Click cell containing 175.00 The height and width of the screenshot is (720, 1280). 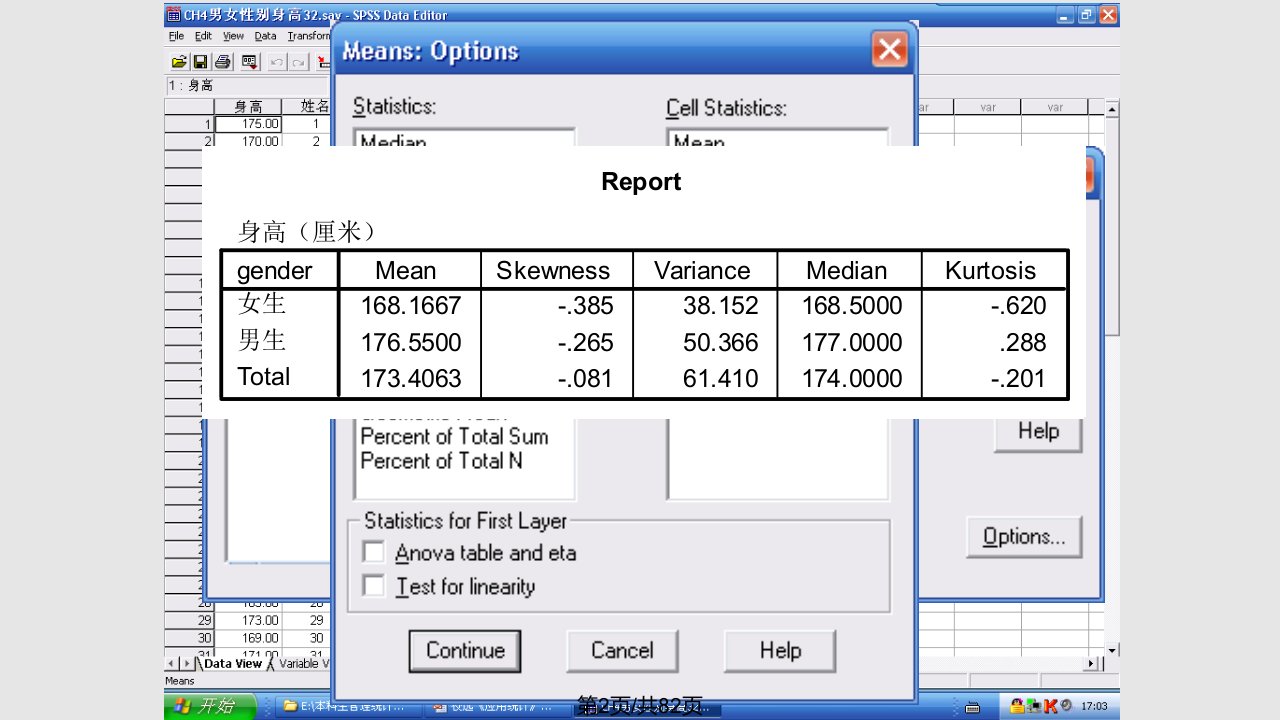tap(248, 124)
